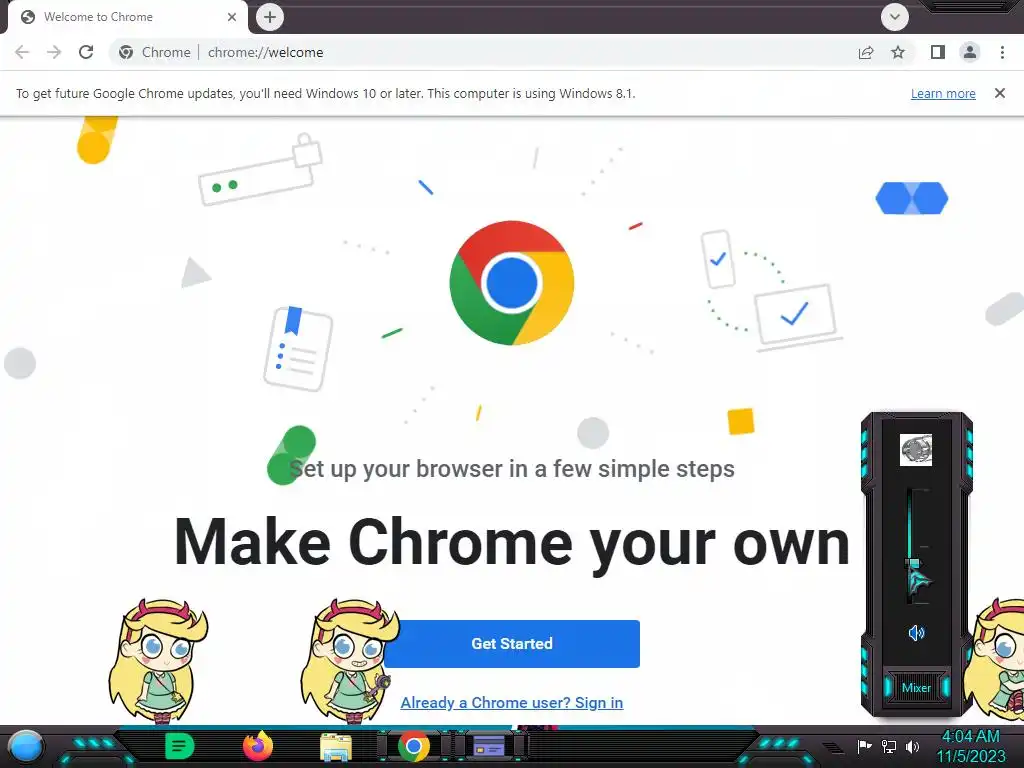Open a new tab with plus button
Screen dimensions: 1024x768
click(x=270, y=17)
